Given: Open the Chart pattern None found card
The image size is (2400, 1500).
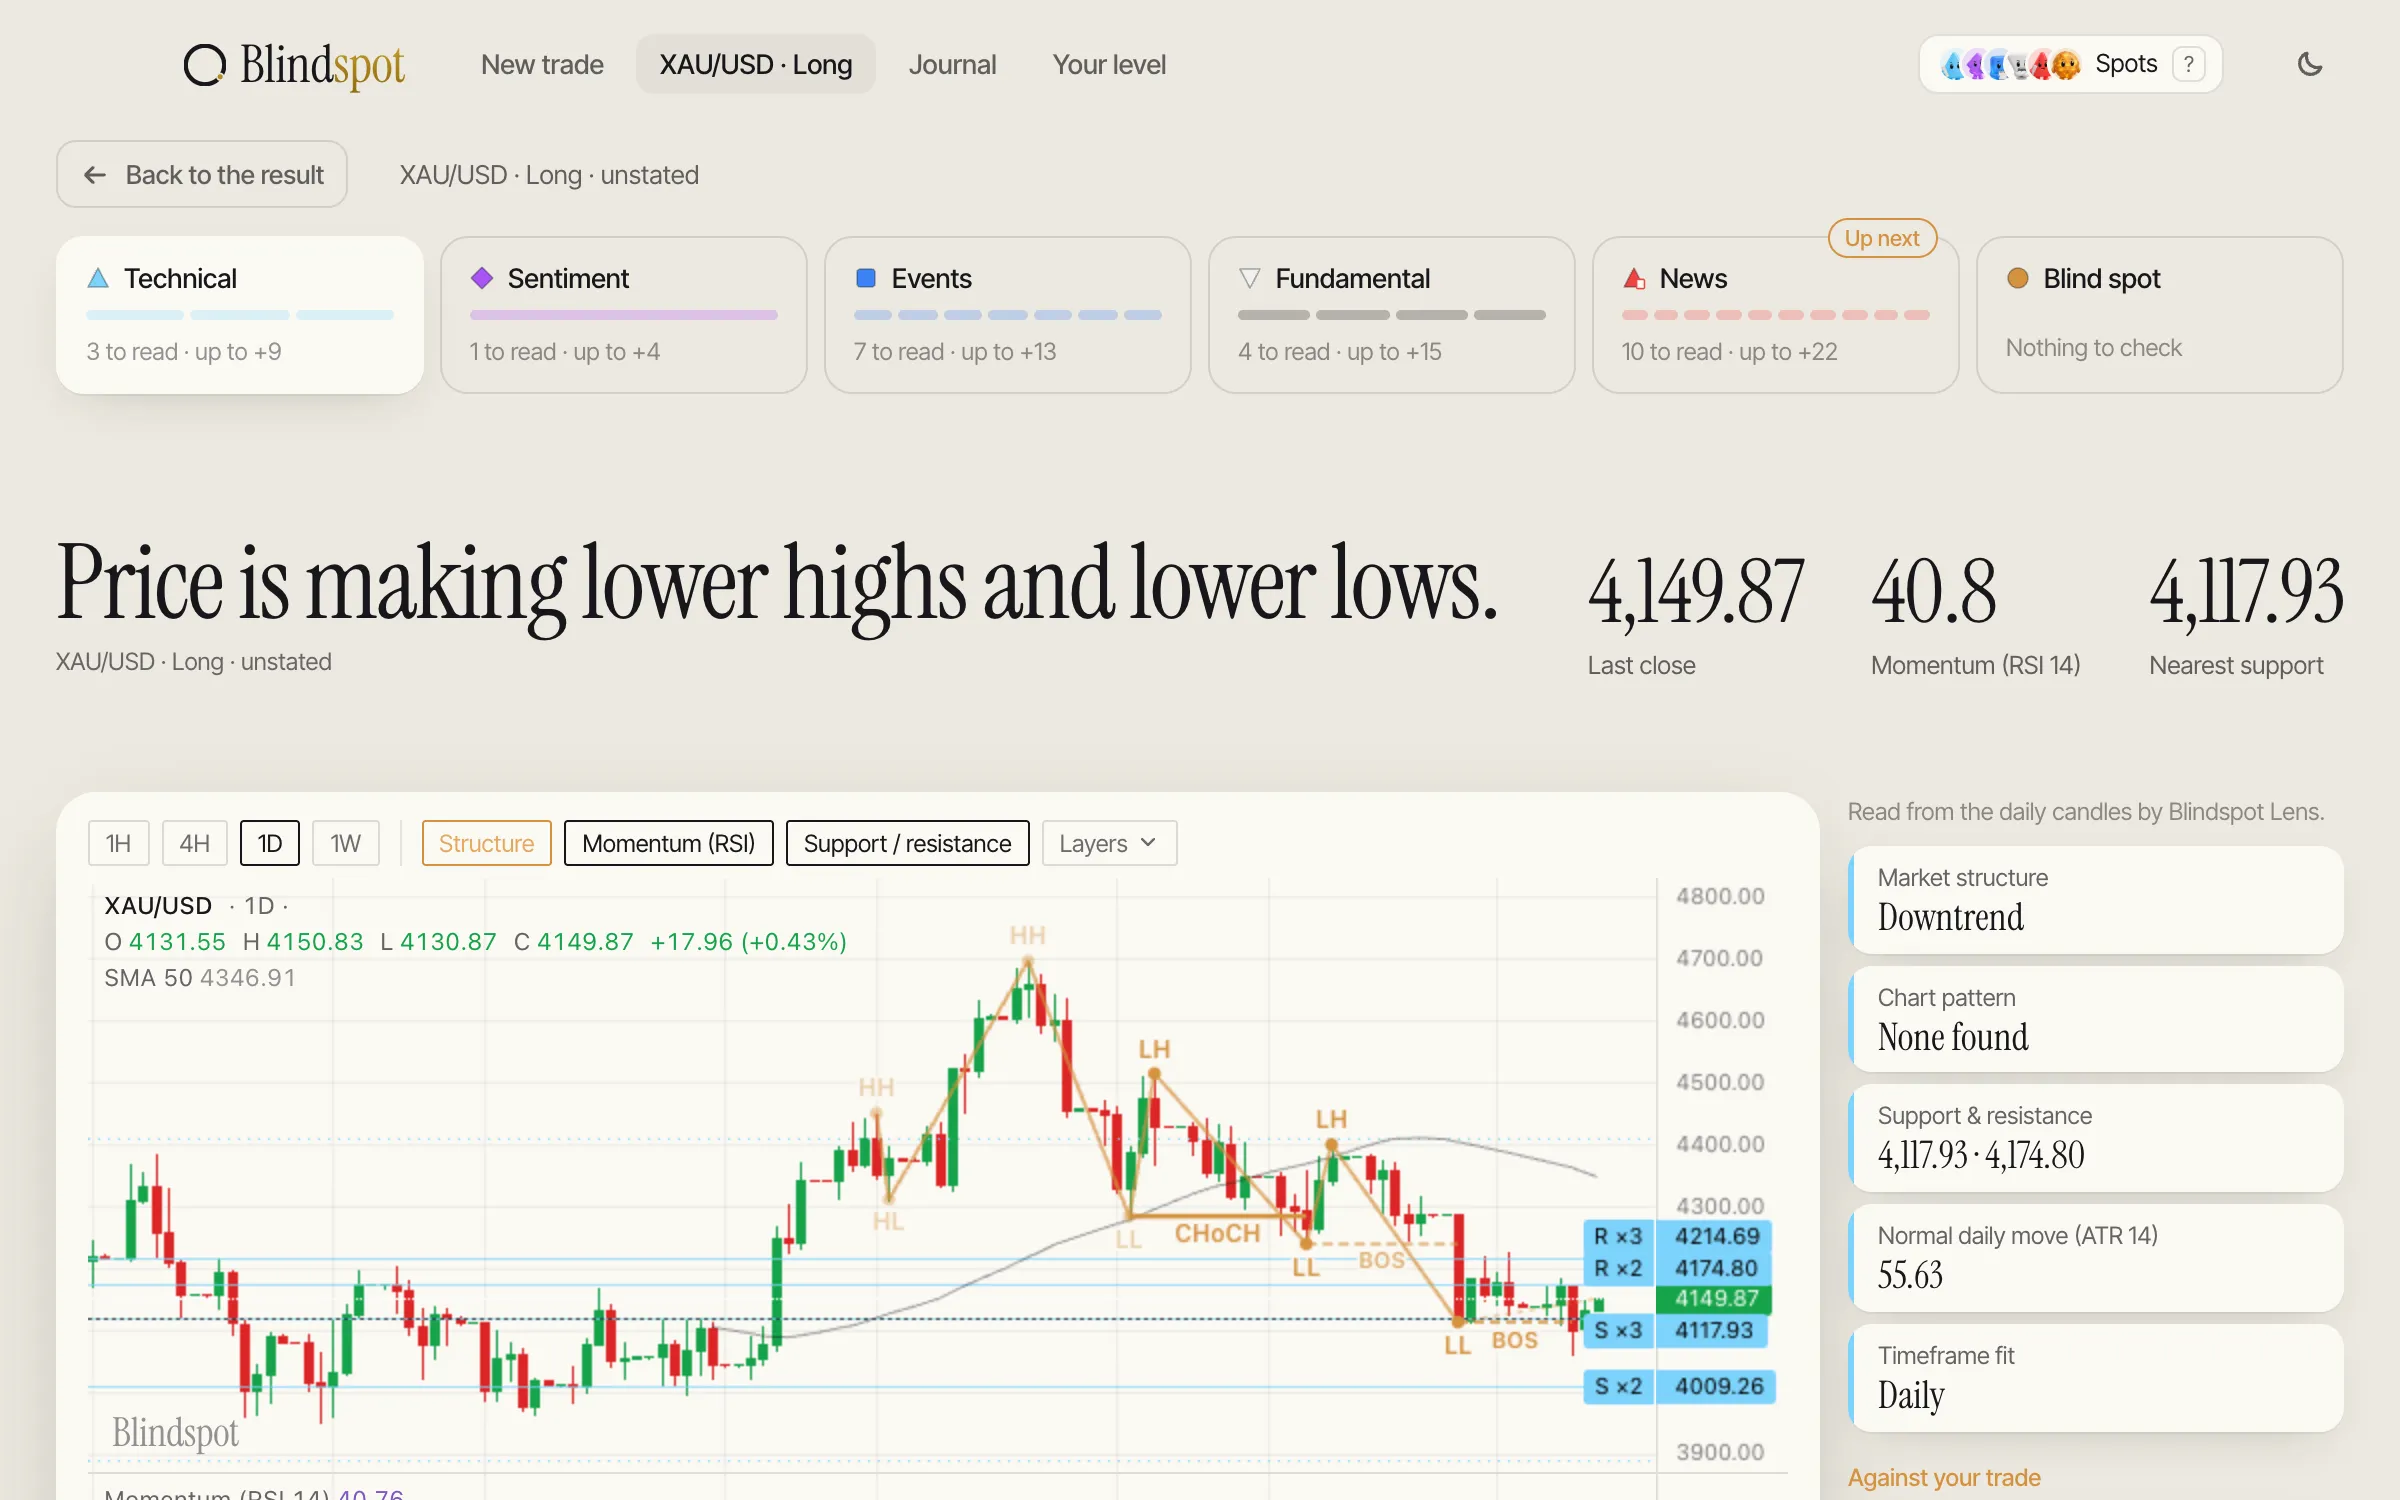Looking at the screenshot, I should coord(2096,1019).
